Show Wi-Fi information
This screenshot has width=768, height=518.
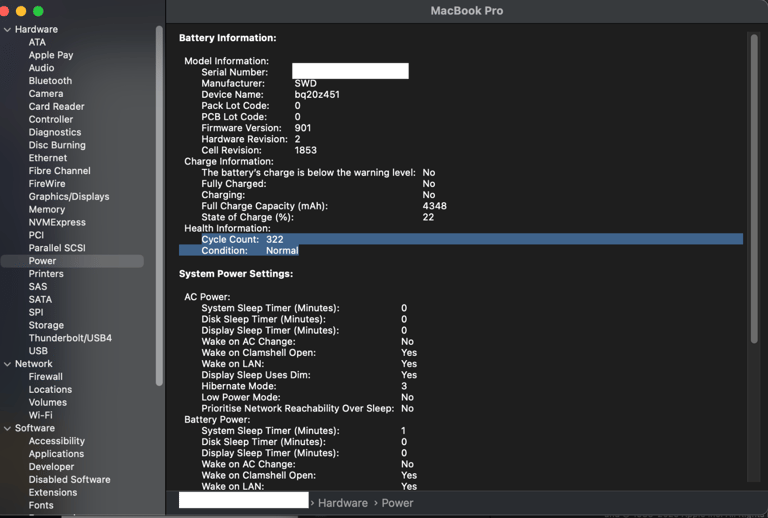pos(40,415)
